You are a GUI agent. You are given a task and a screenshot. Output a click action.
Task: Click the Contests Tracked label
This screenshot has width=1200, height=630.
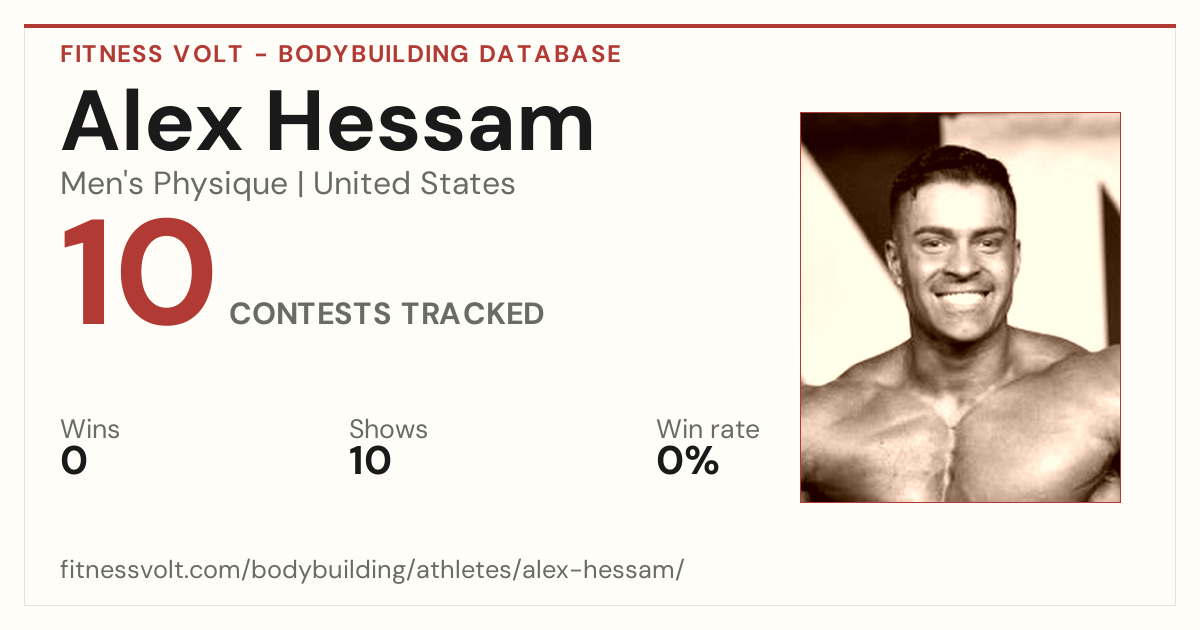tap(387, 314)
